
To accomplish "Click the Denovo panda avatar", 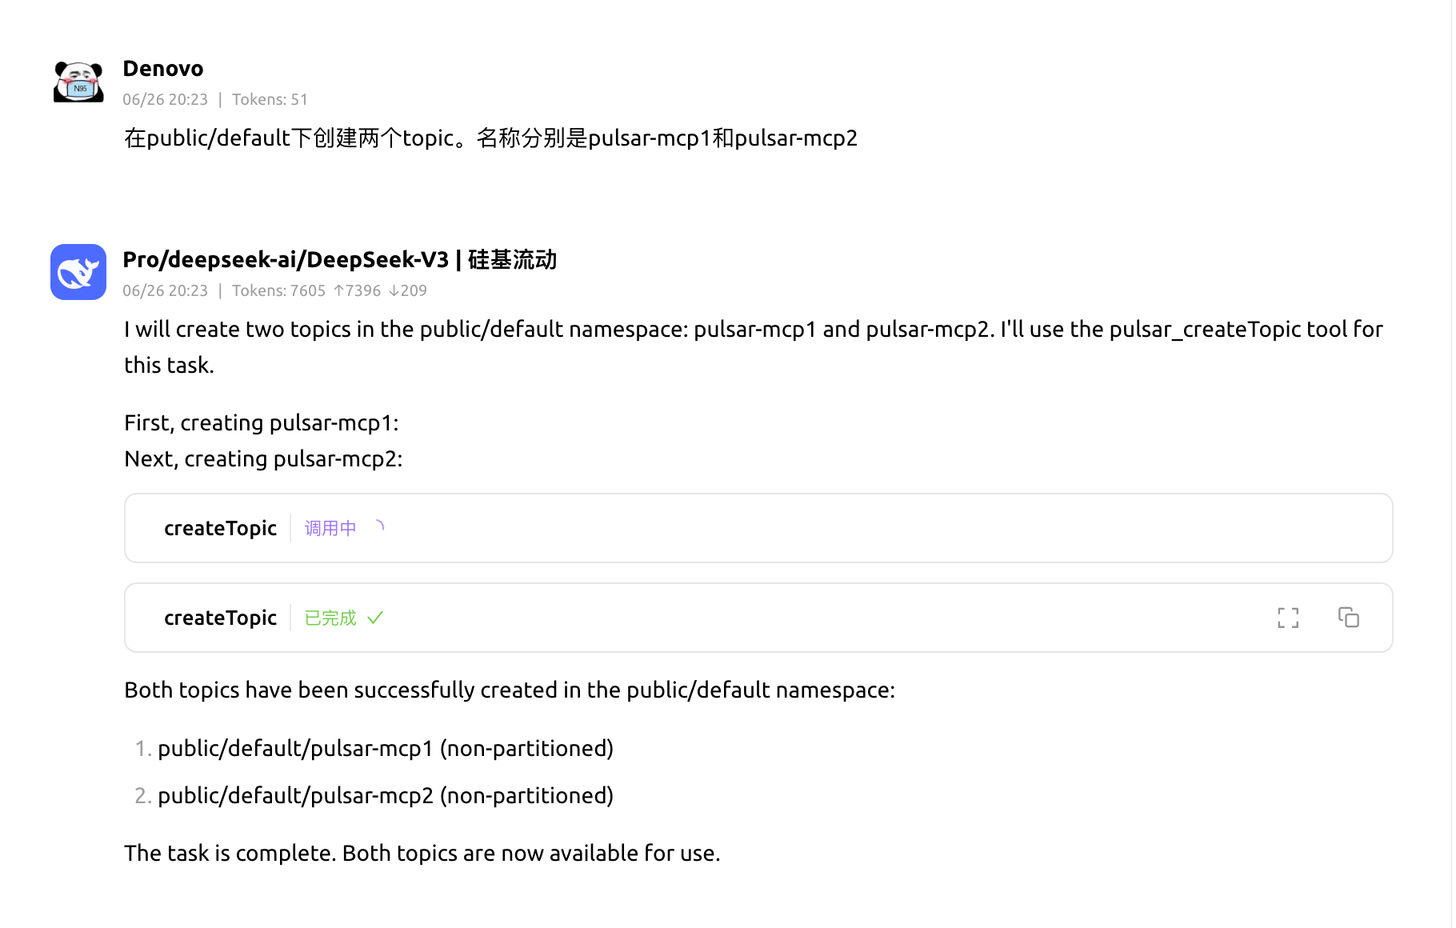I will [x=78, y=81].
